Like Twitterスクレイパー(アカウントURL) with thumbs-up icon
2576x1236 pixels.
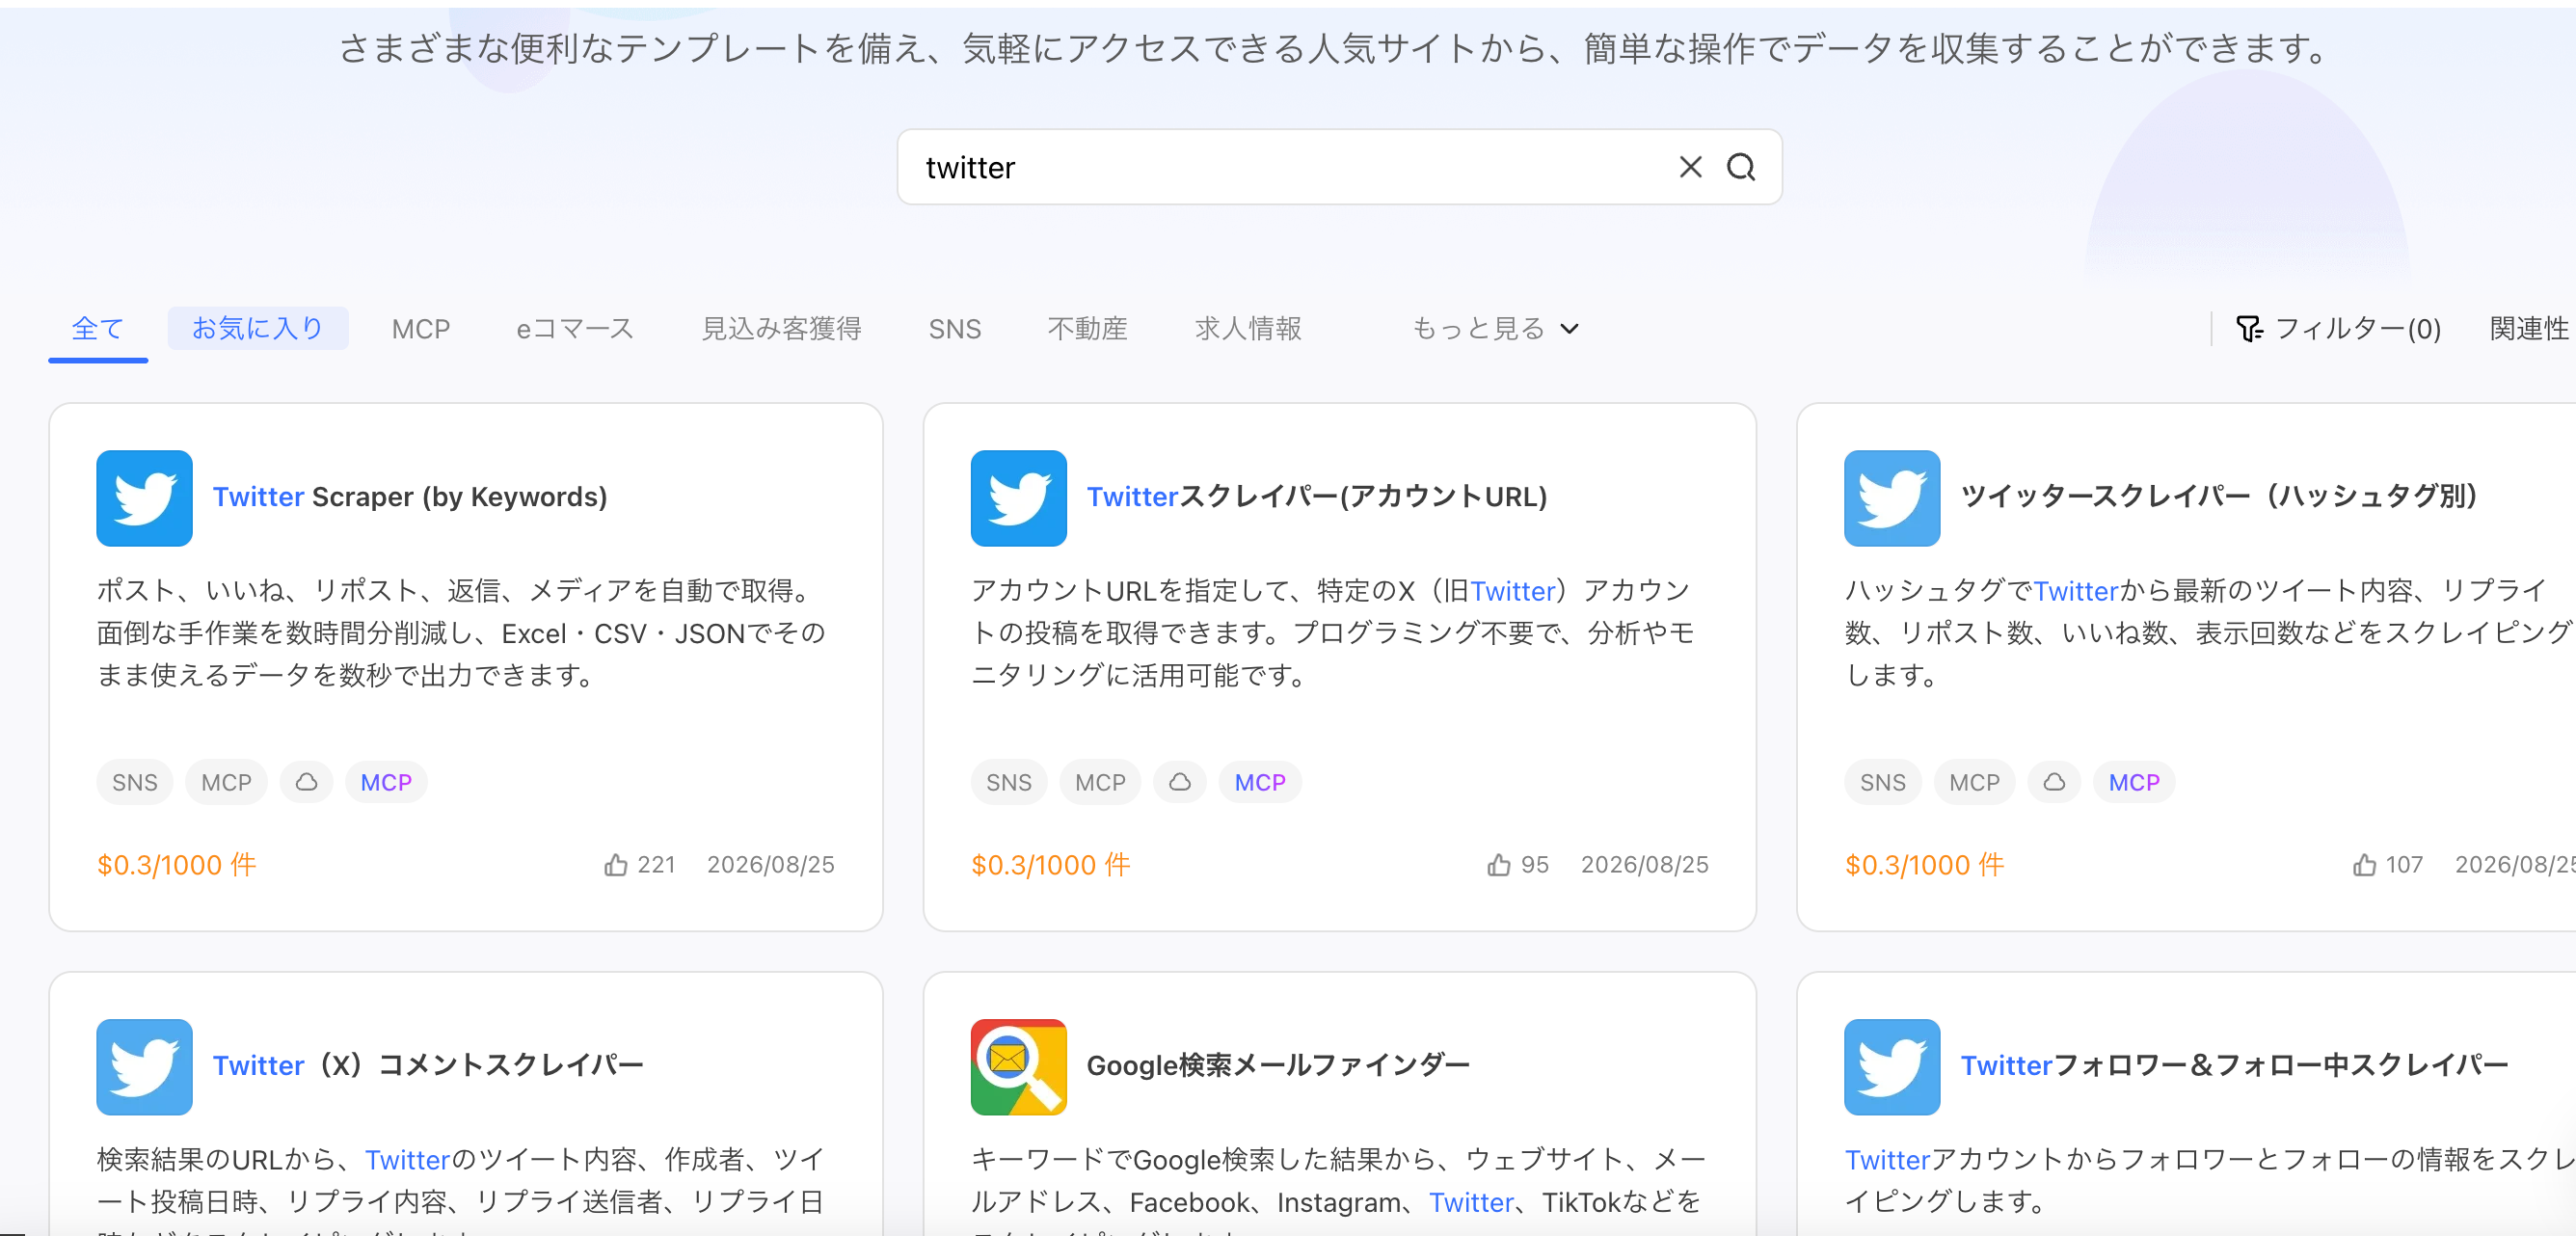(x=1499, y=865)
